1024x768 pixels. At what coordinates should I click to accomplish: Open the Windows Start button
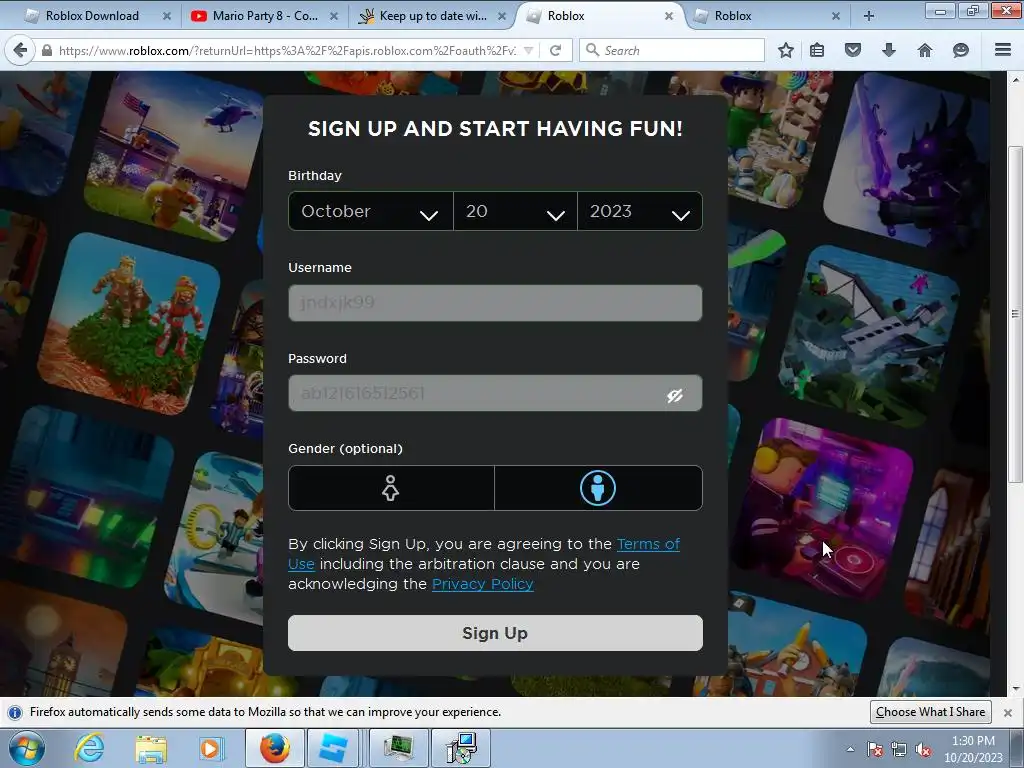27,748
